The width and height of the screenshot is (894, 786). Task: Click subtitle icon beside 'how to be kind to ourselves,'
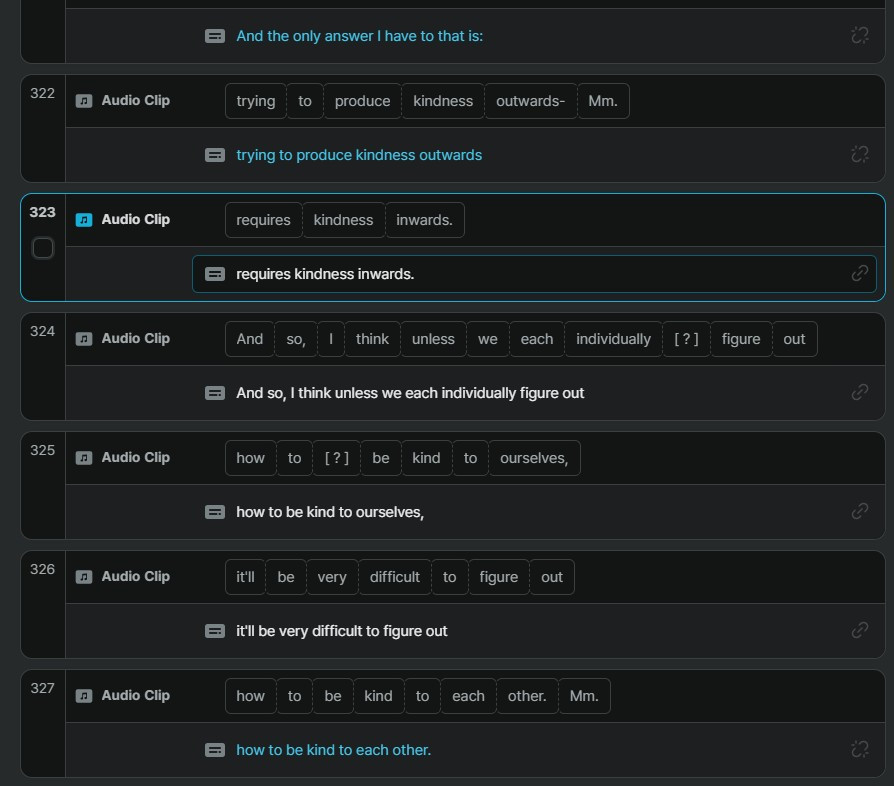(214, 512)
